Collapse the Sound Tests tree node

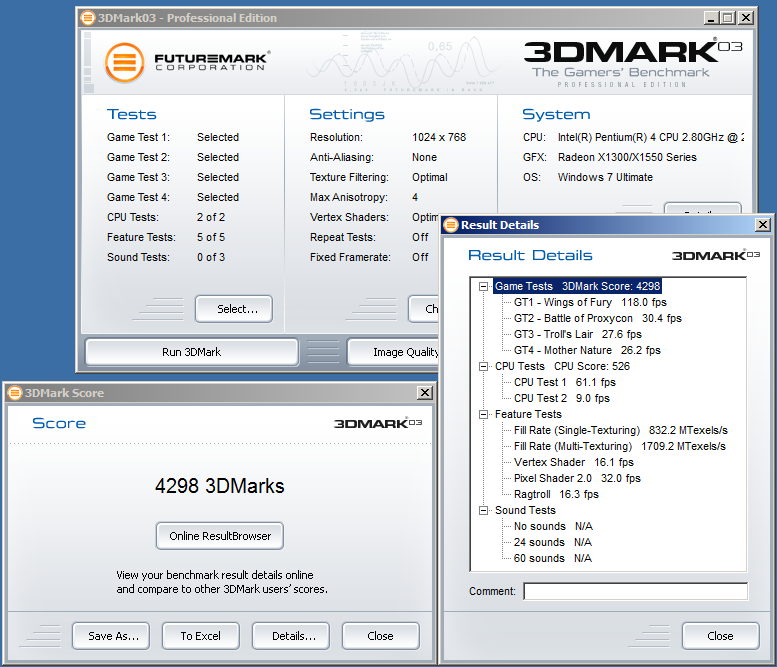(483, 510)
